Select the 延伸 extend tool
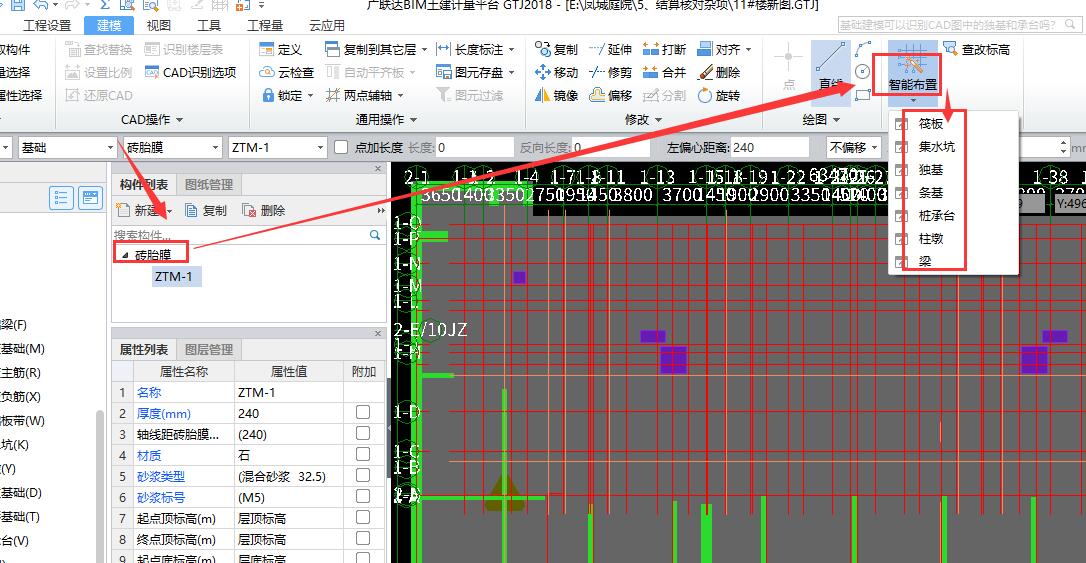 tap(610, 50)
